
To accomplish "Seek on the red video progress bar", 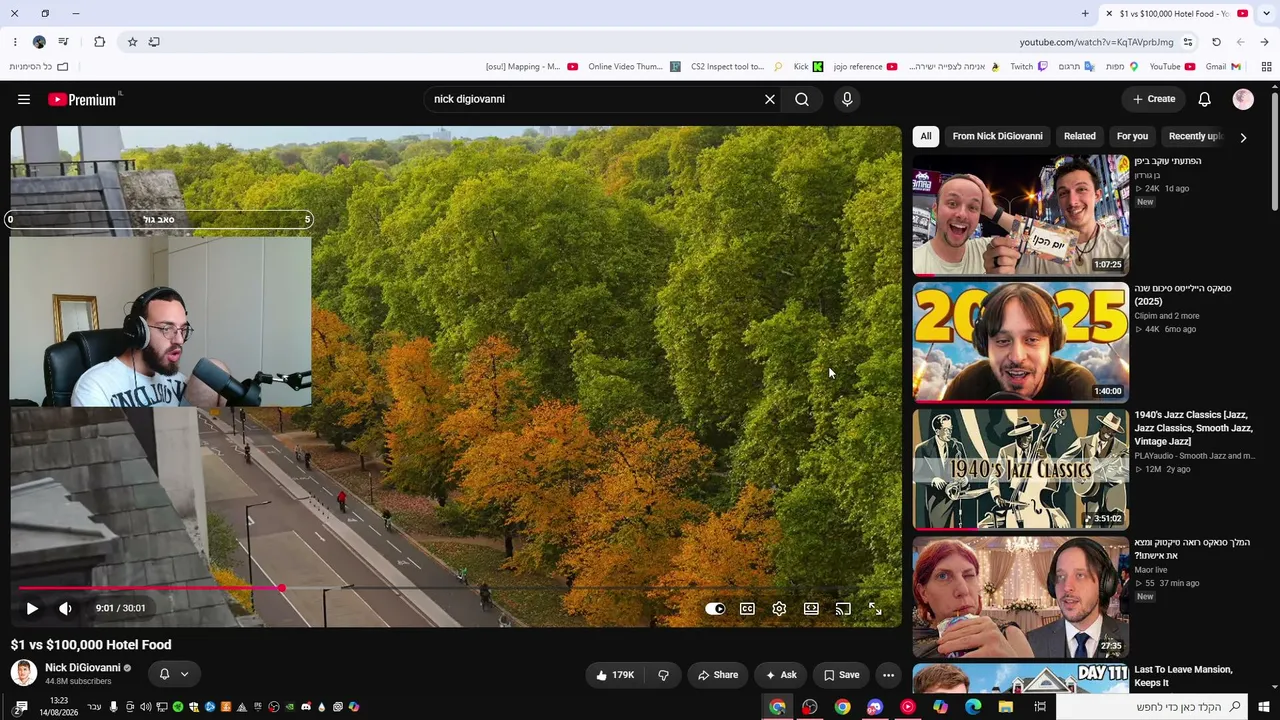I will pyautogui.click(x=455, y=588).
